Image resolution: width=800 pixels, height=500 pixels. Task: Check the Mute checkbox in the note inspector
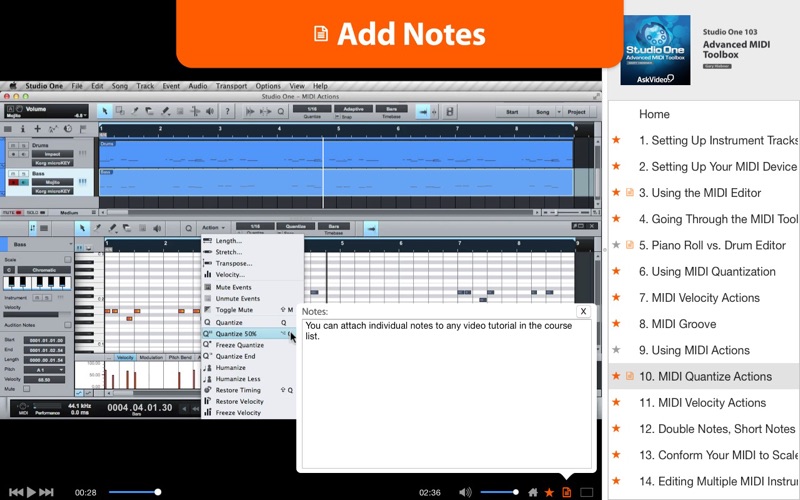click(27, 389)
